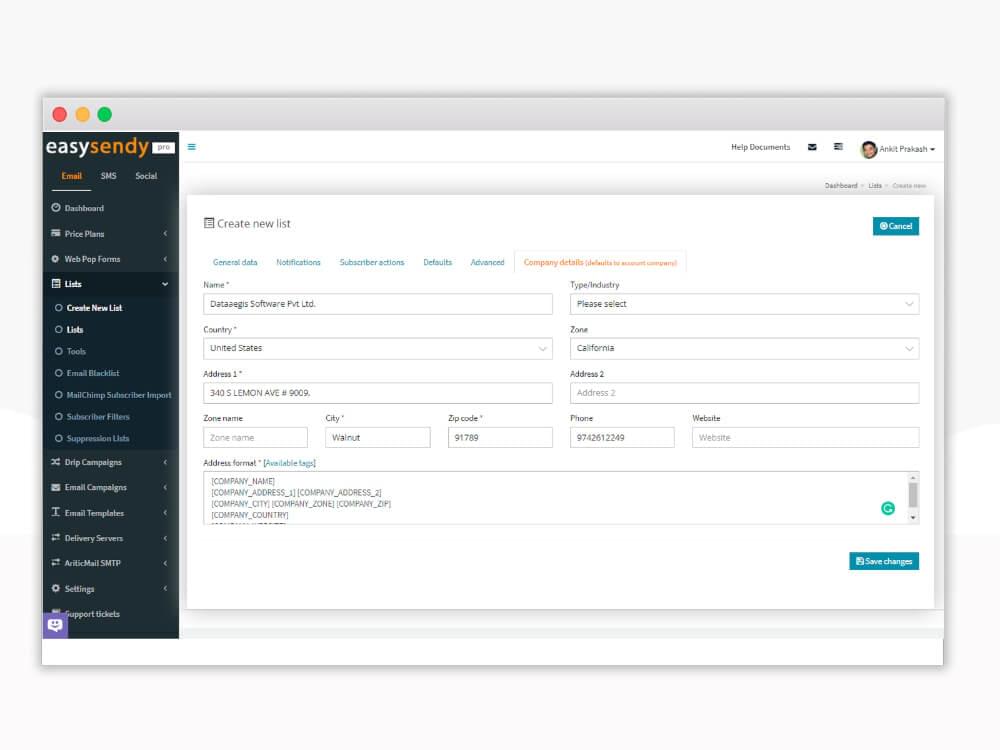Image resolution: width=1000 pixels, height=750 pixels.
Task: Click the Drip Campaigns shuffle icon
Action: click(55, 462)
